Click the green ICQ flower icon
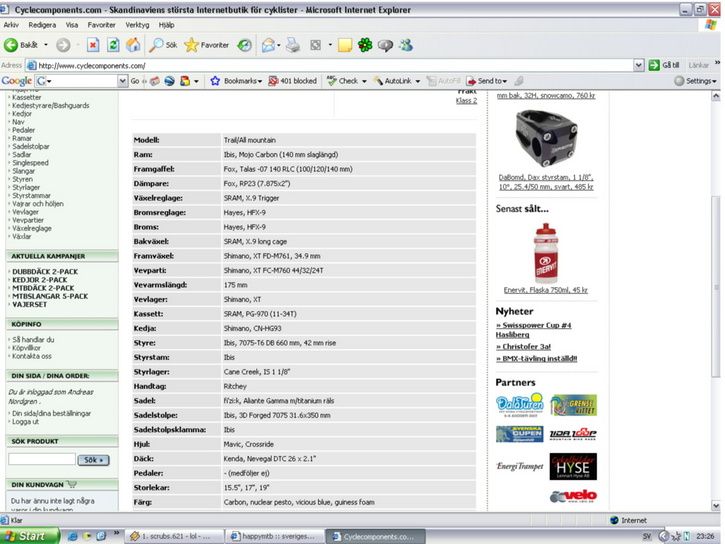This screenshot has width=725, height=544. (365, 45)
